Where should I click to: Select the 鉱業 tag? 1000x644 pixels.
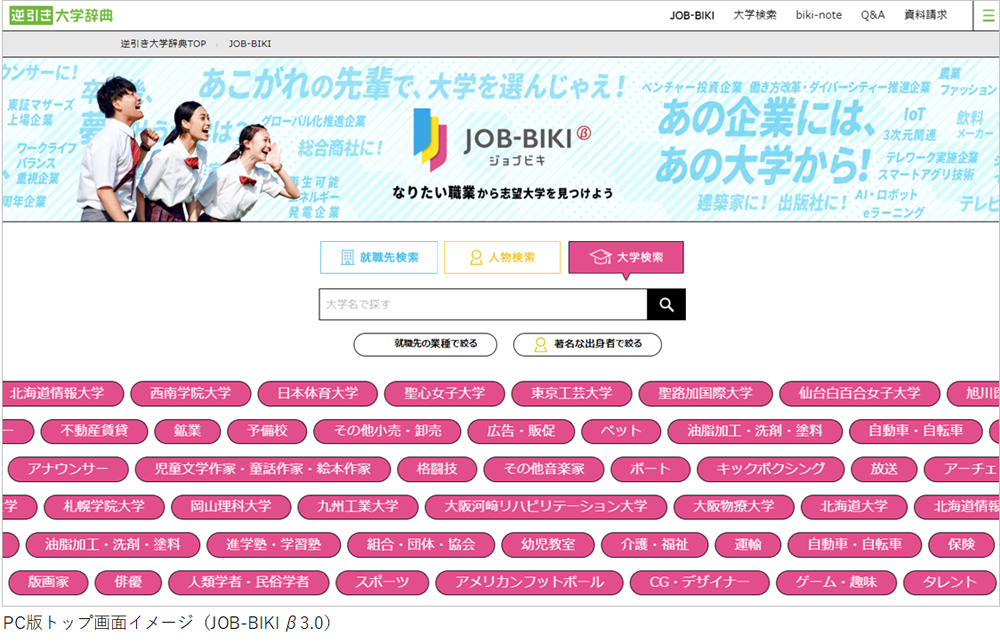(x=188, y=431)
